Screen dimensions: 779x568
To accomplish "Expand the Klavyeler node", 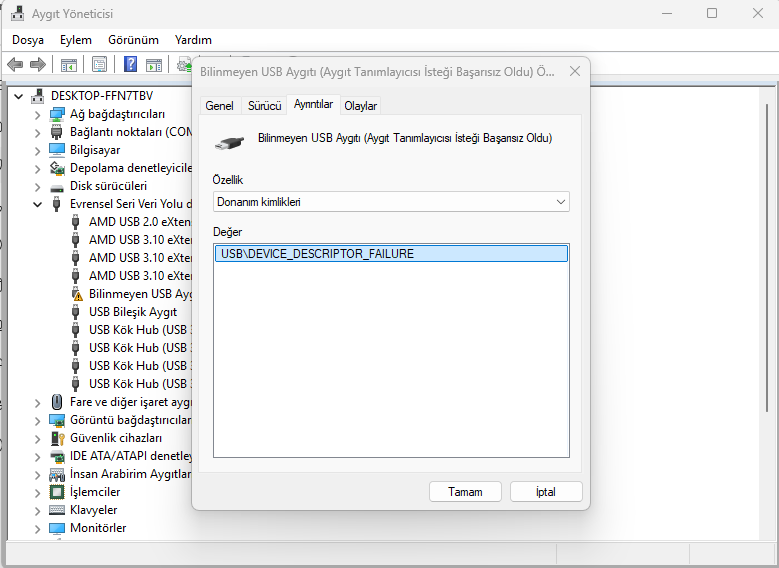I will coord(38,510).
